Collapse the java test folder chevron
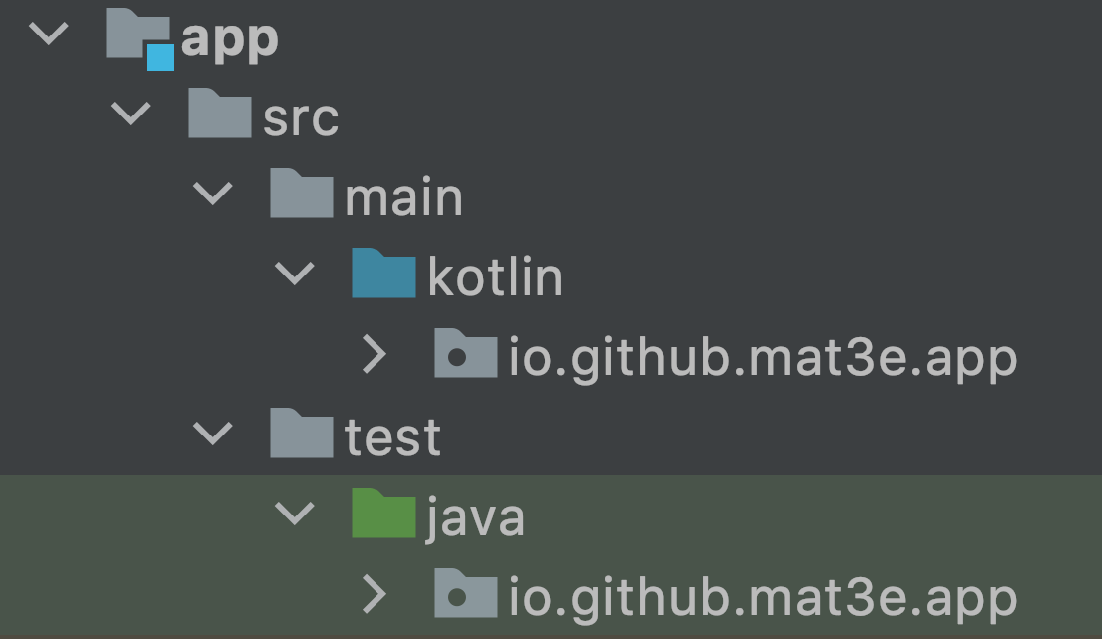Screen dimensions: 1102x639 (294, 515)
